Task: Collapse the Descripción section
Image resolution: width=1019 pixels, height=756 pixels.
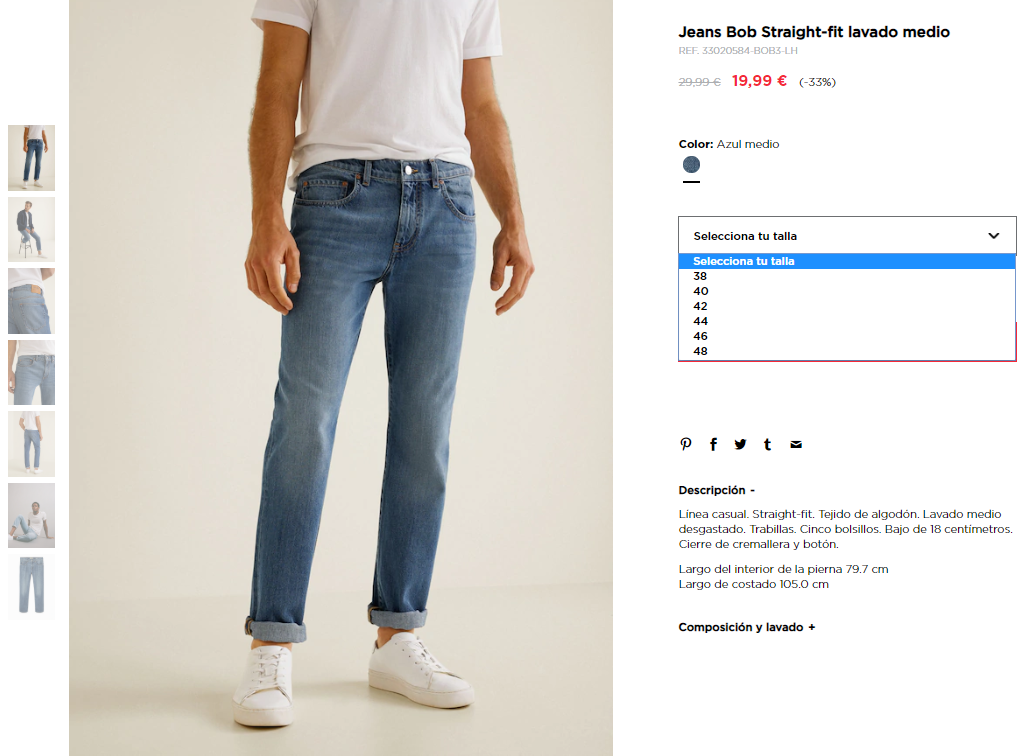Action: click(716, 490)
